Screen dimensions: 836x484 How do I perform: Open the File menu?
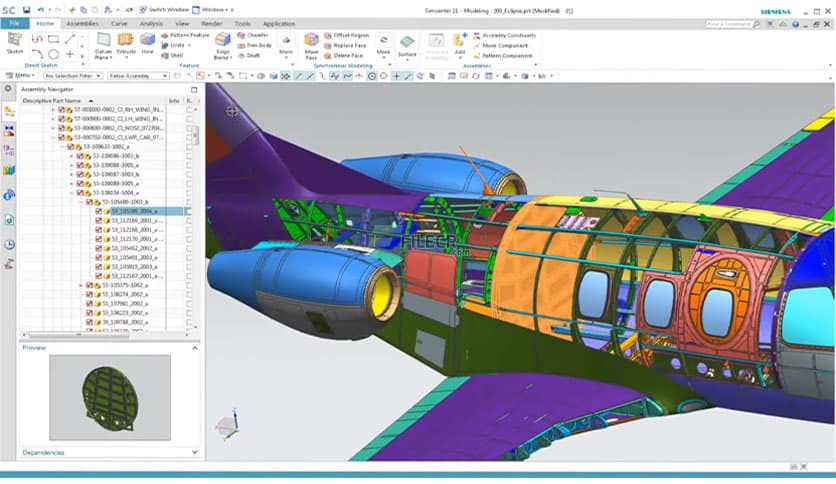coord(14,23)
